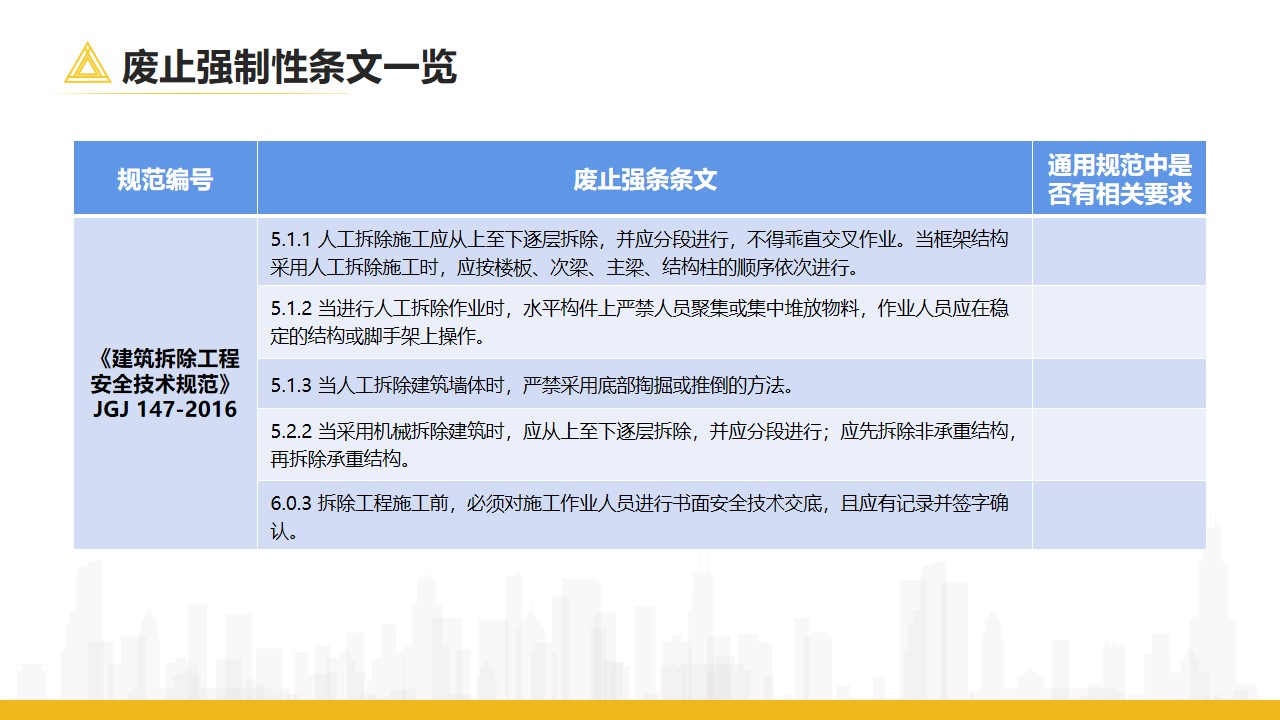Click the clause 5.2.2 当采用机械拆除建筑时 text

tap(645, 445)
